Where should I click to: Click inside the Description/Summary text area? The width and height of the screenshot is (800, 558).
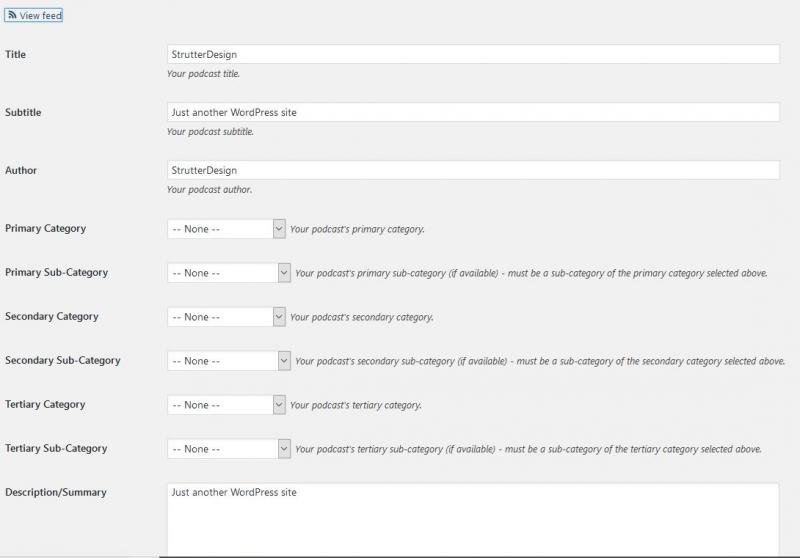(x=473, y=518)
